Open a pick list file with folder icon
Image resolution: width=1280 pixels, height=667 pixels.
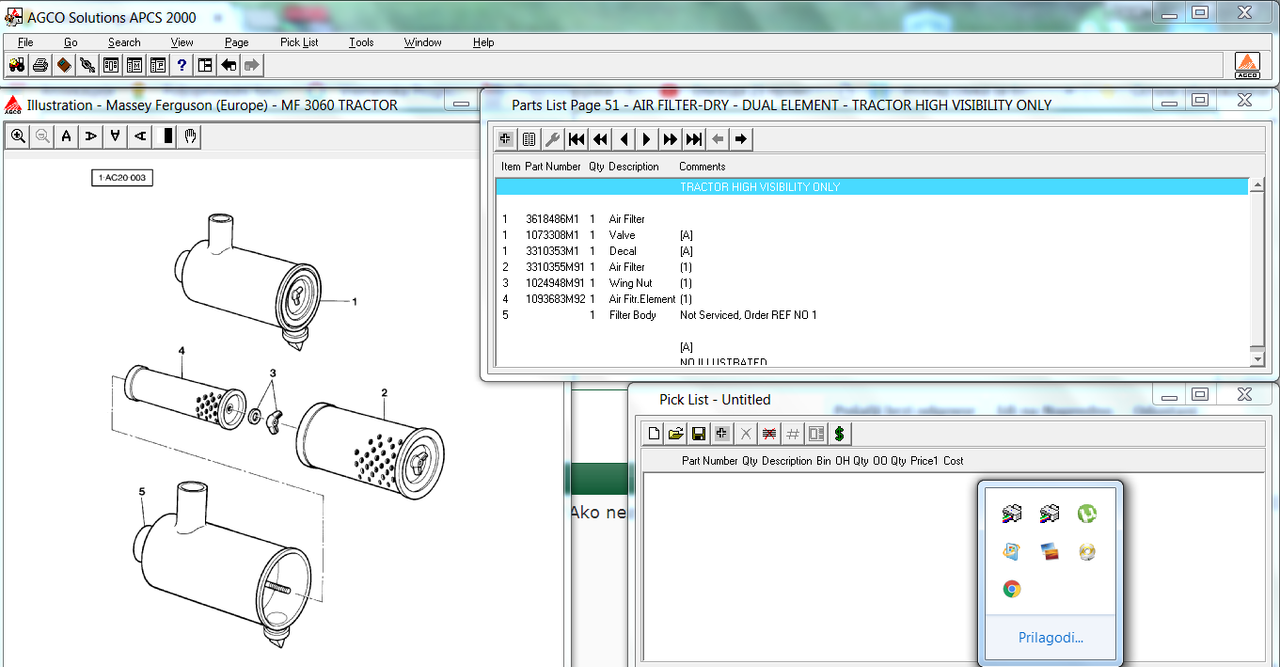676,433
